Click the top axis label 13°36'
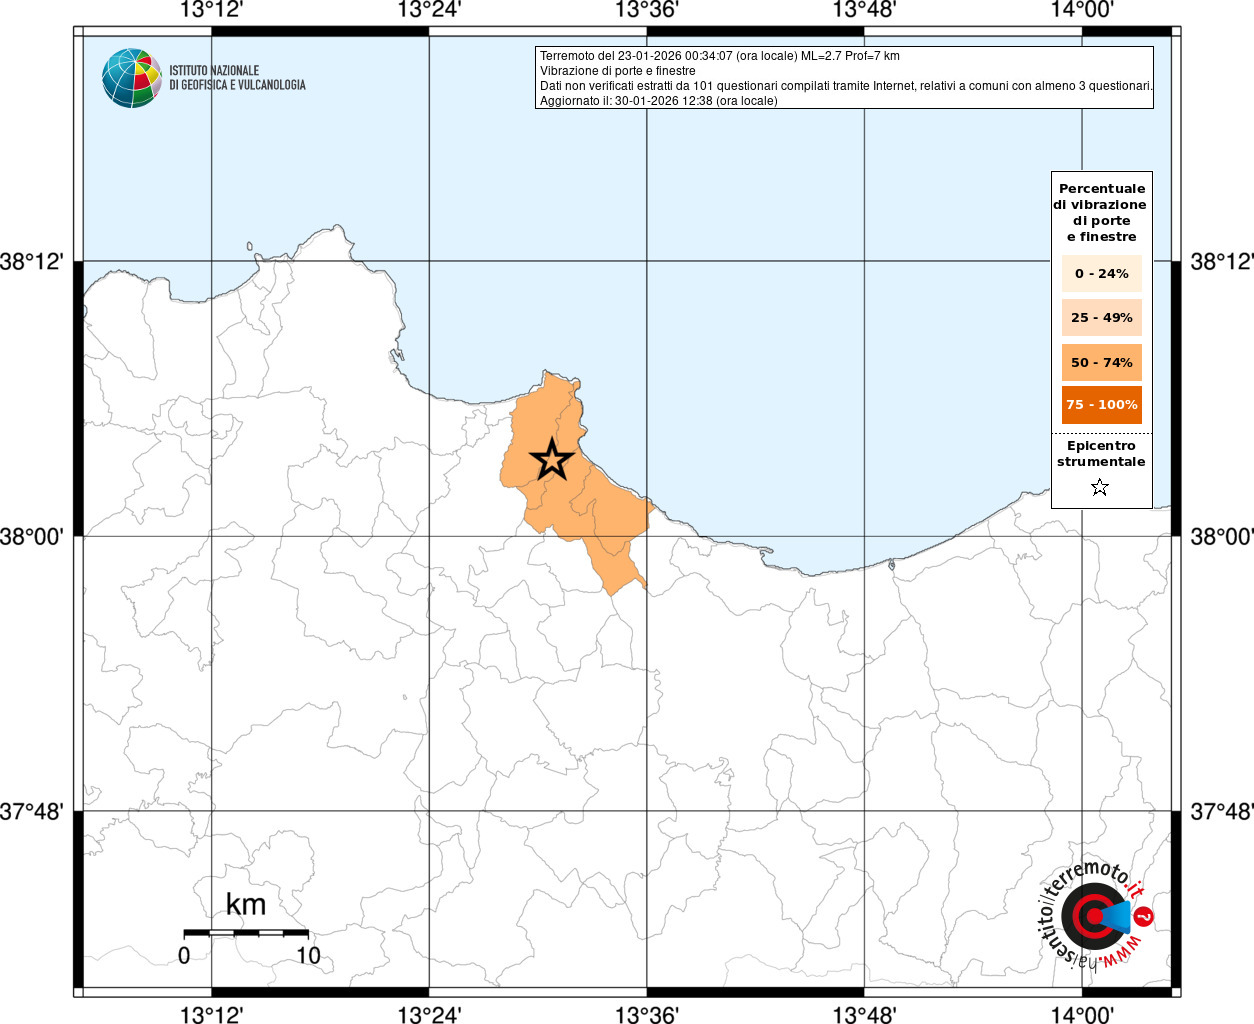 646,11
